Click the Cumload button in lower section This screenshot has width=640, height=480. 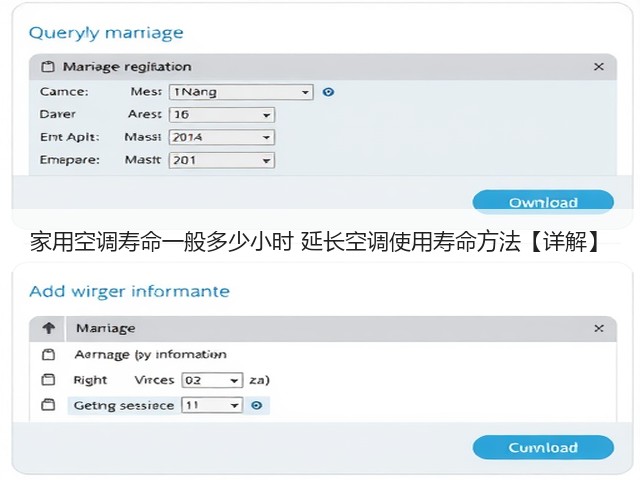tap(543, 447)
